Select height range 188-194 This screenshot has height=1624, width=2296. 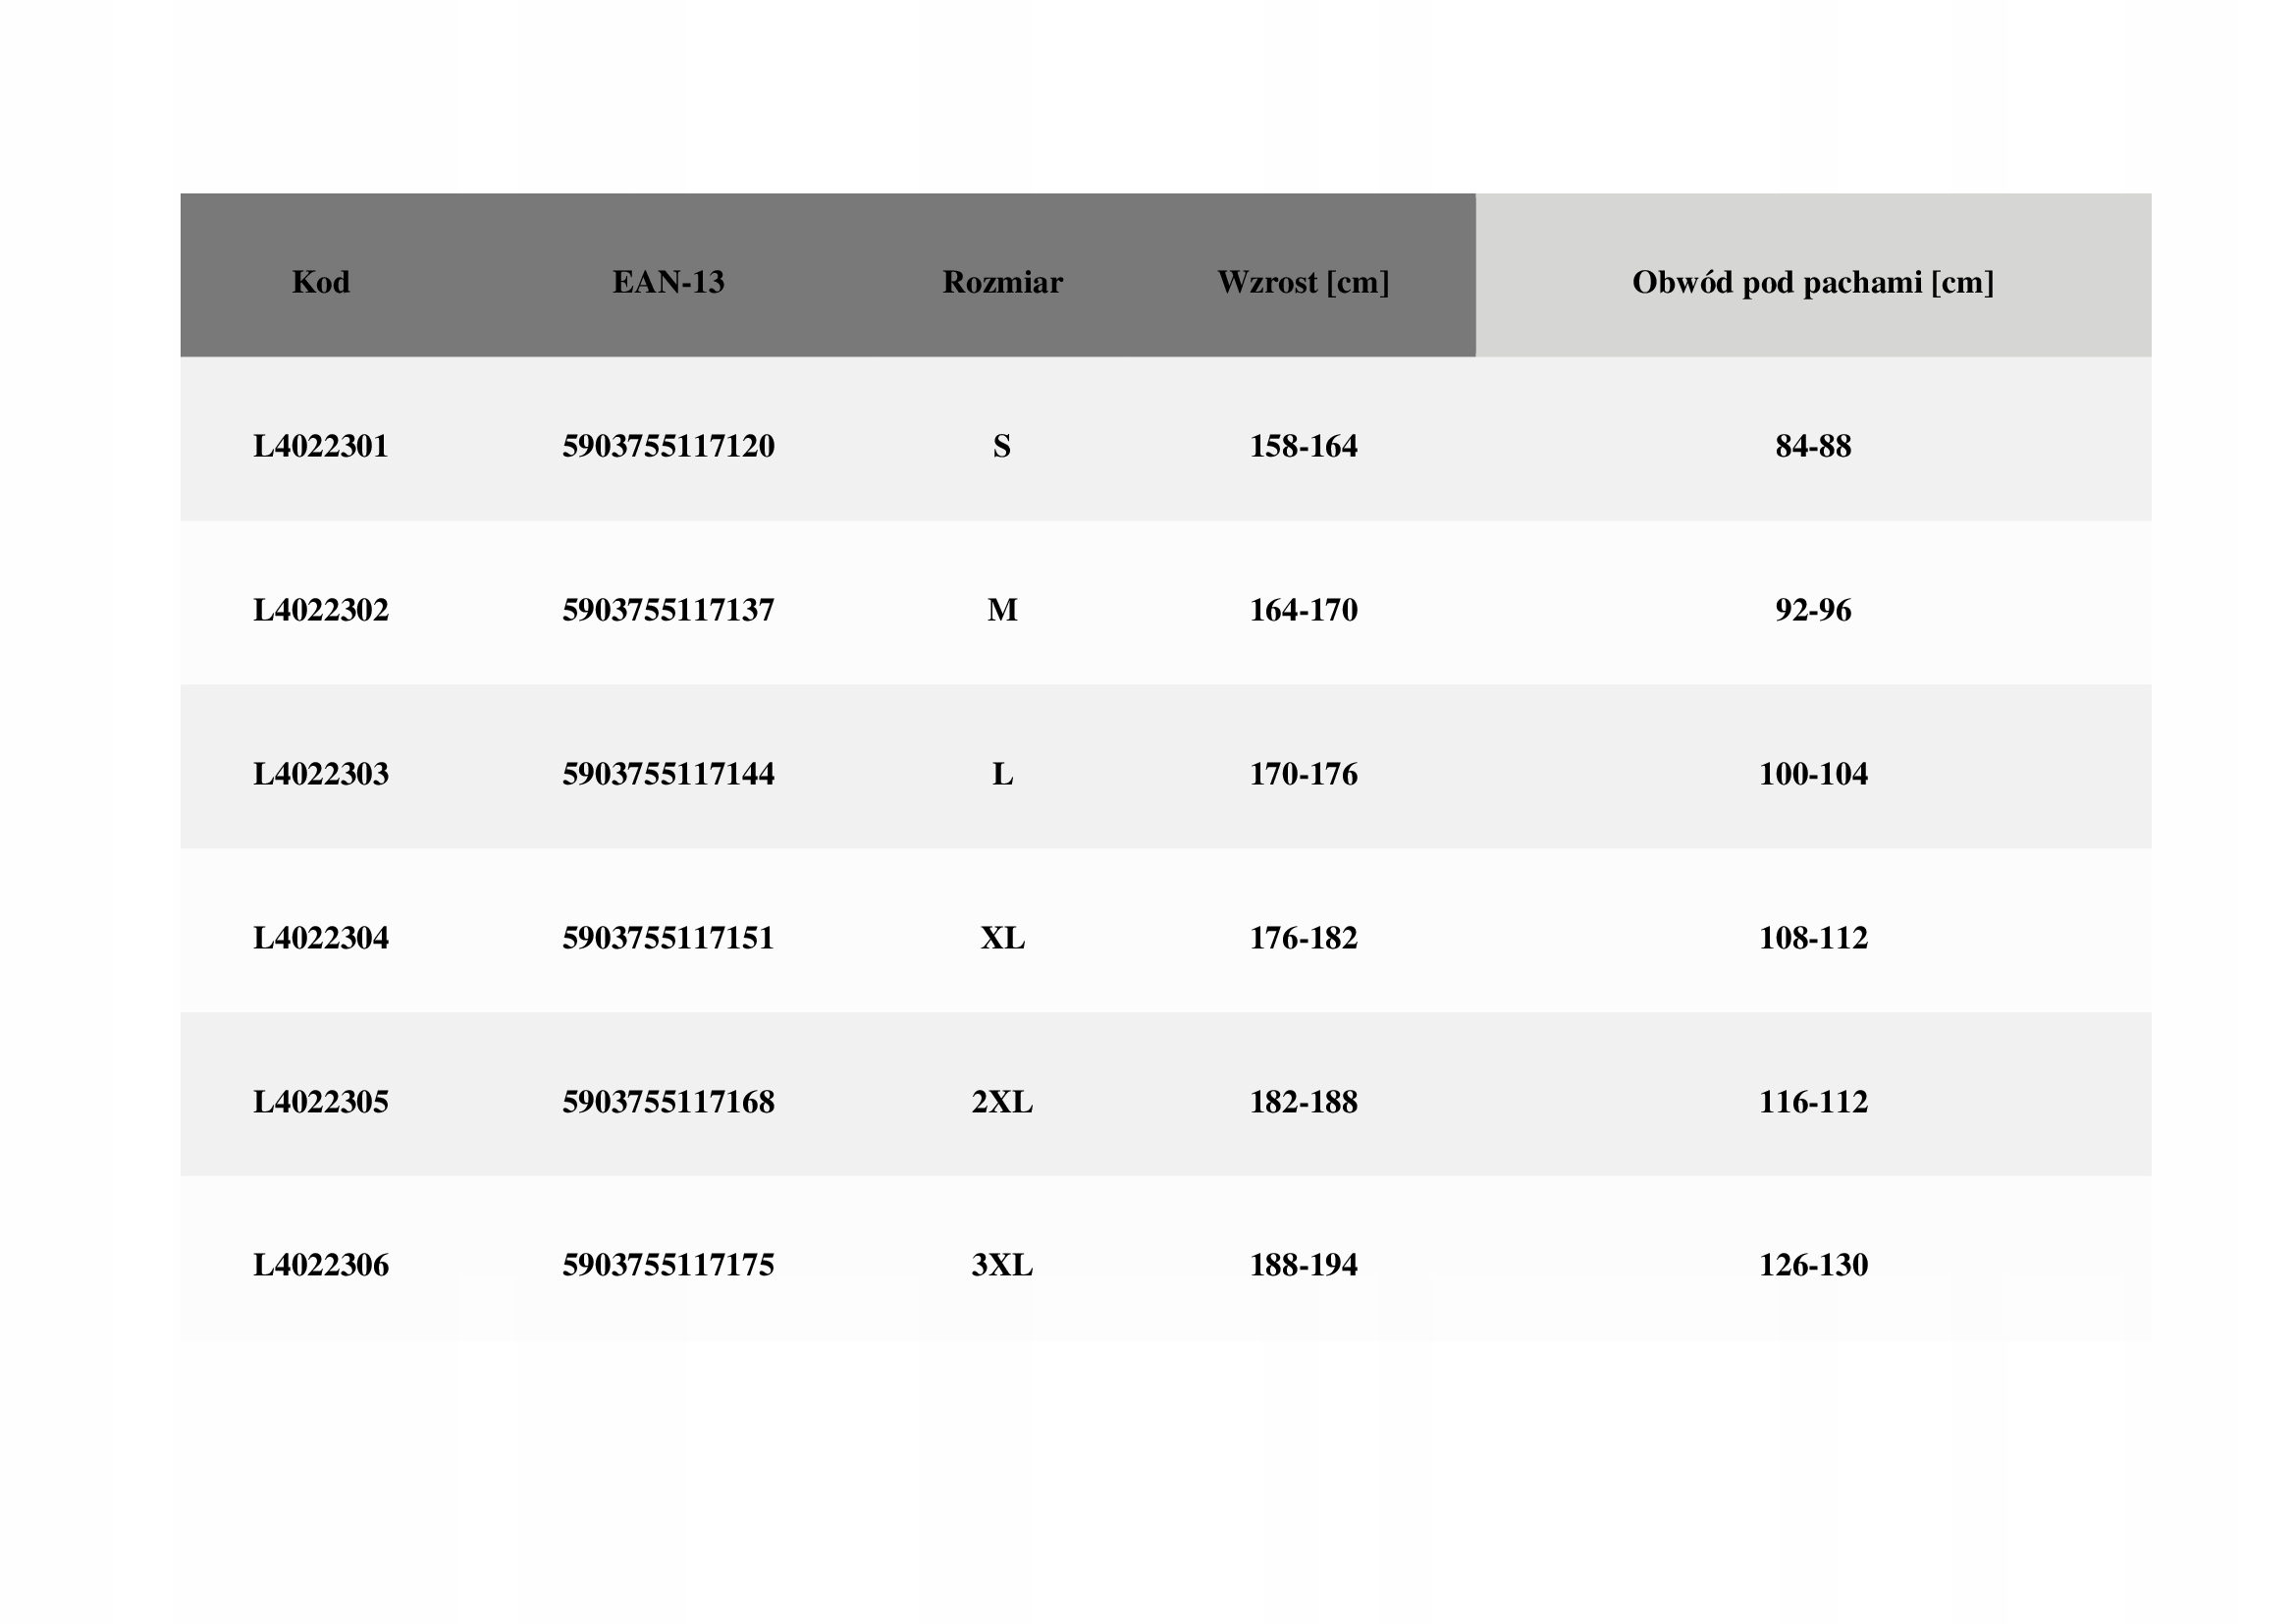pyautogui.click(x=1303, y=1265)
